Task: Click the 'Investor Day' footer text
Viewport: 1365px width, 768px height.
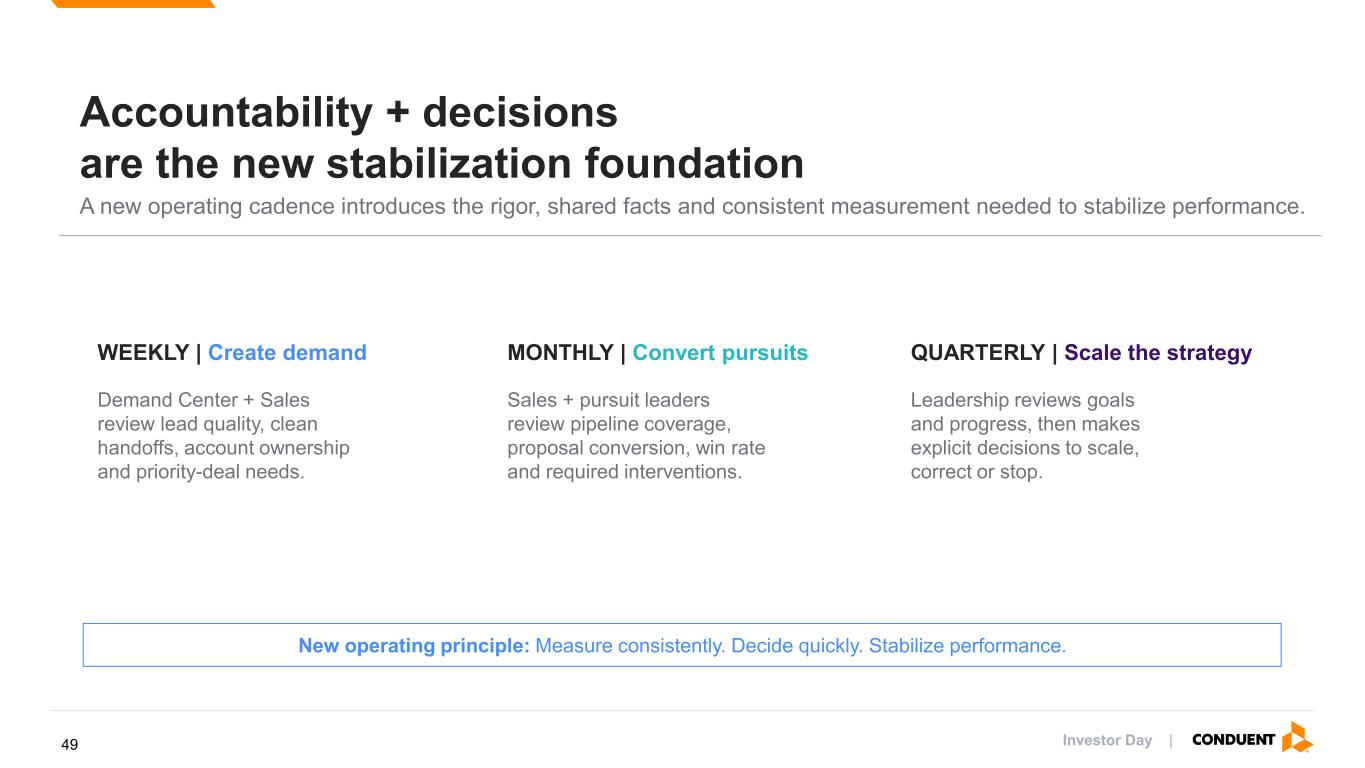Action: point(1107,741)
